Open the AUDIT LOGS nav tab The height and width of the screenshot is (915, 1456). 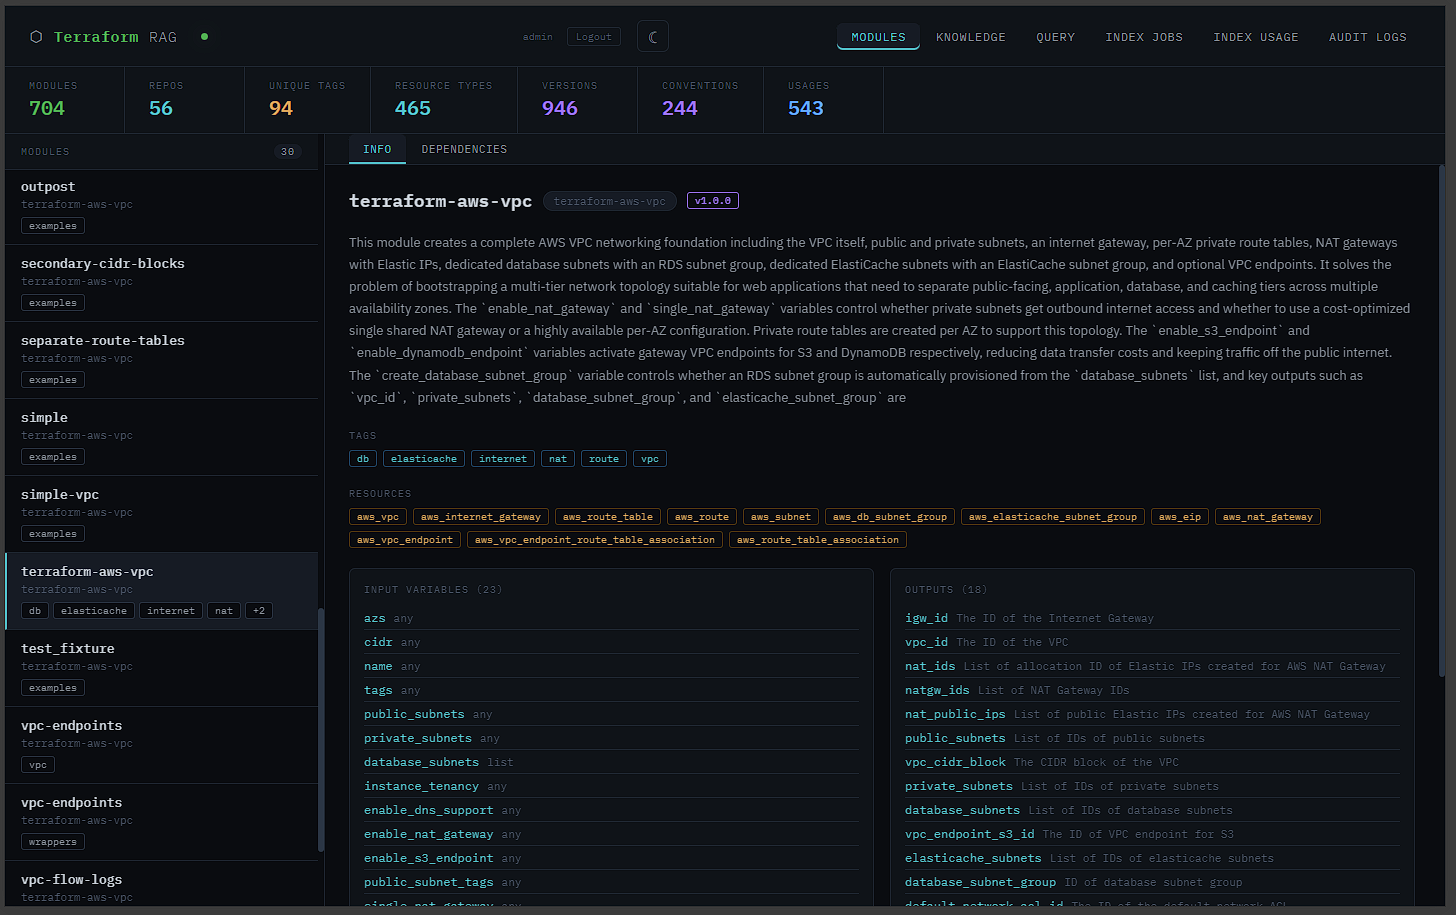[x=1367, y=37]
